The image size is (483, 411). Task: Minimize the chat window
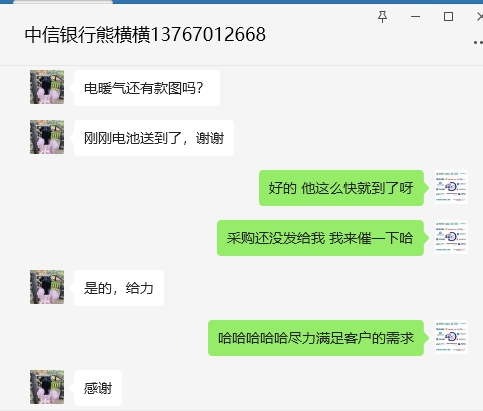click(x=415, y=17)
